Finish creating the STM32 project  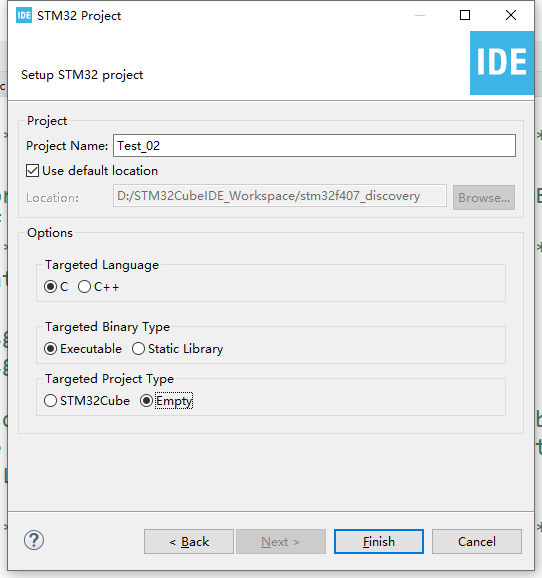379,542
